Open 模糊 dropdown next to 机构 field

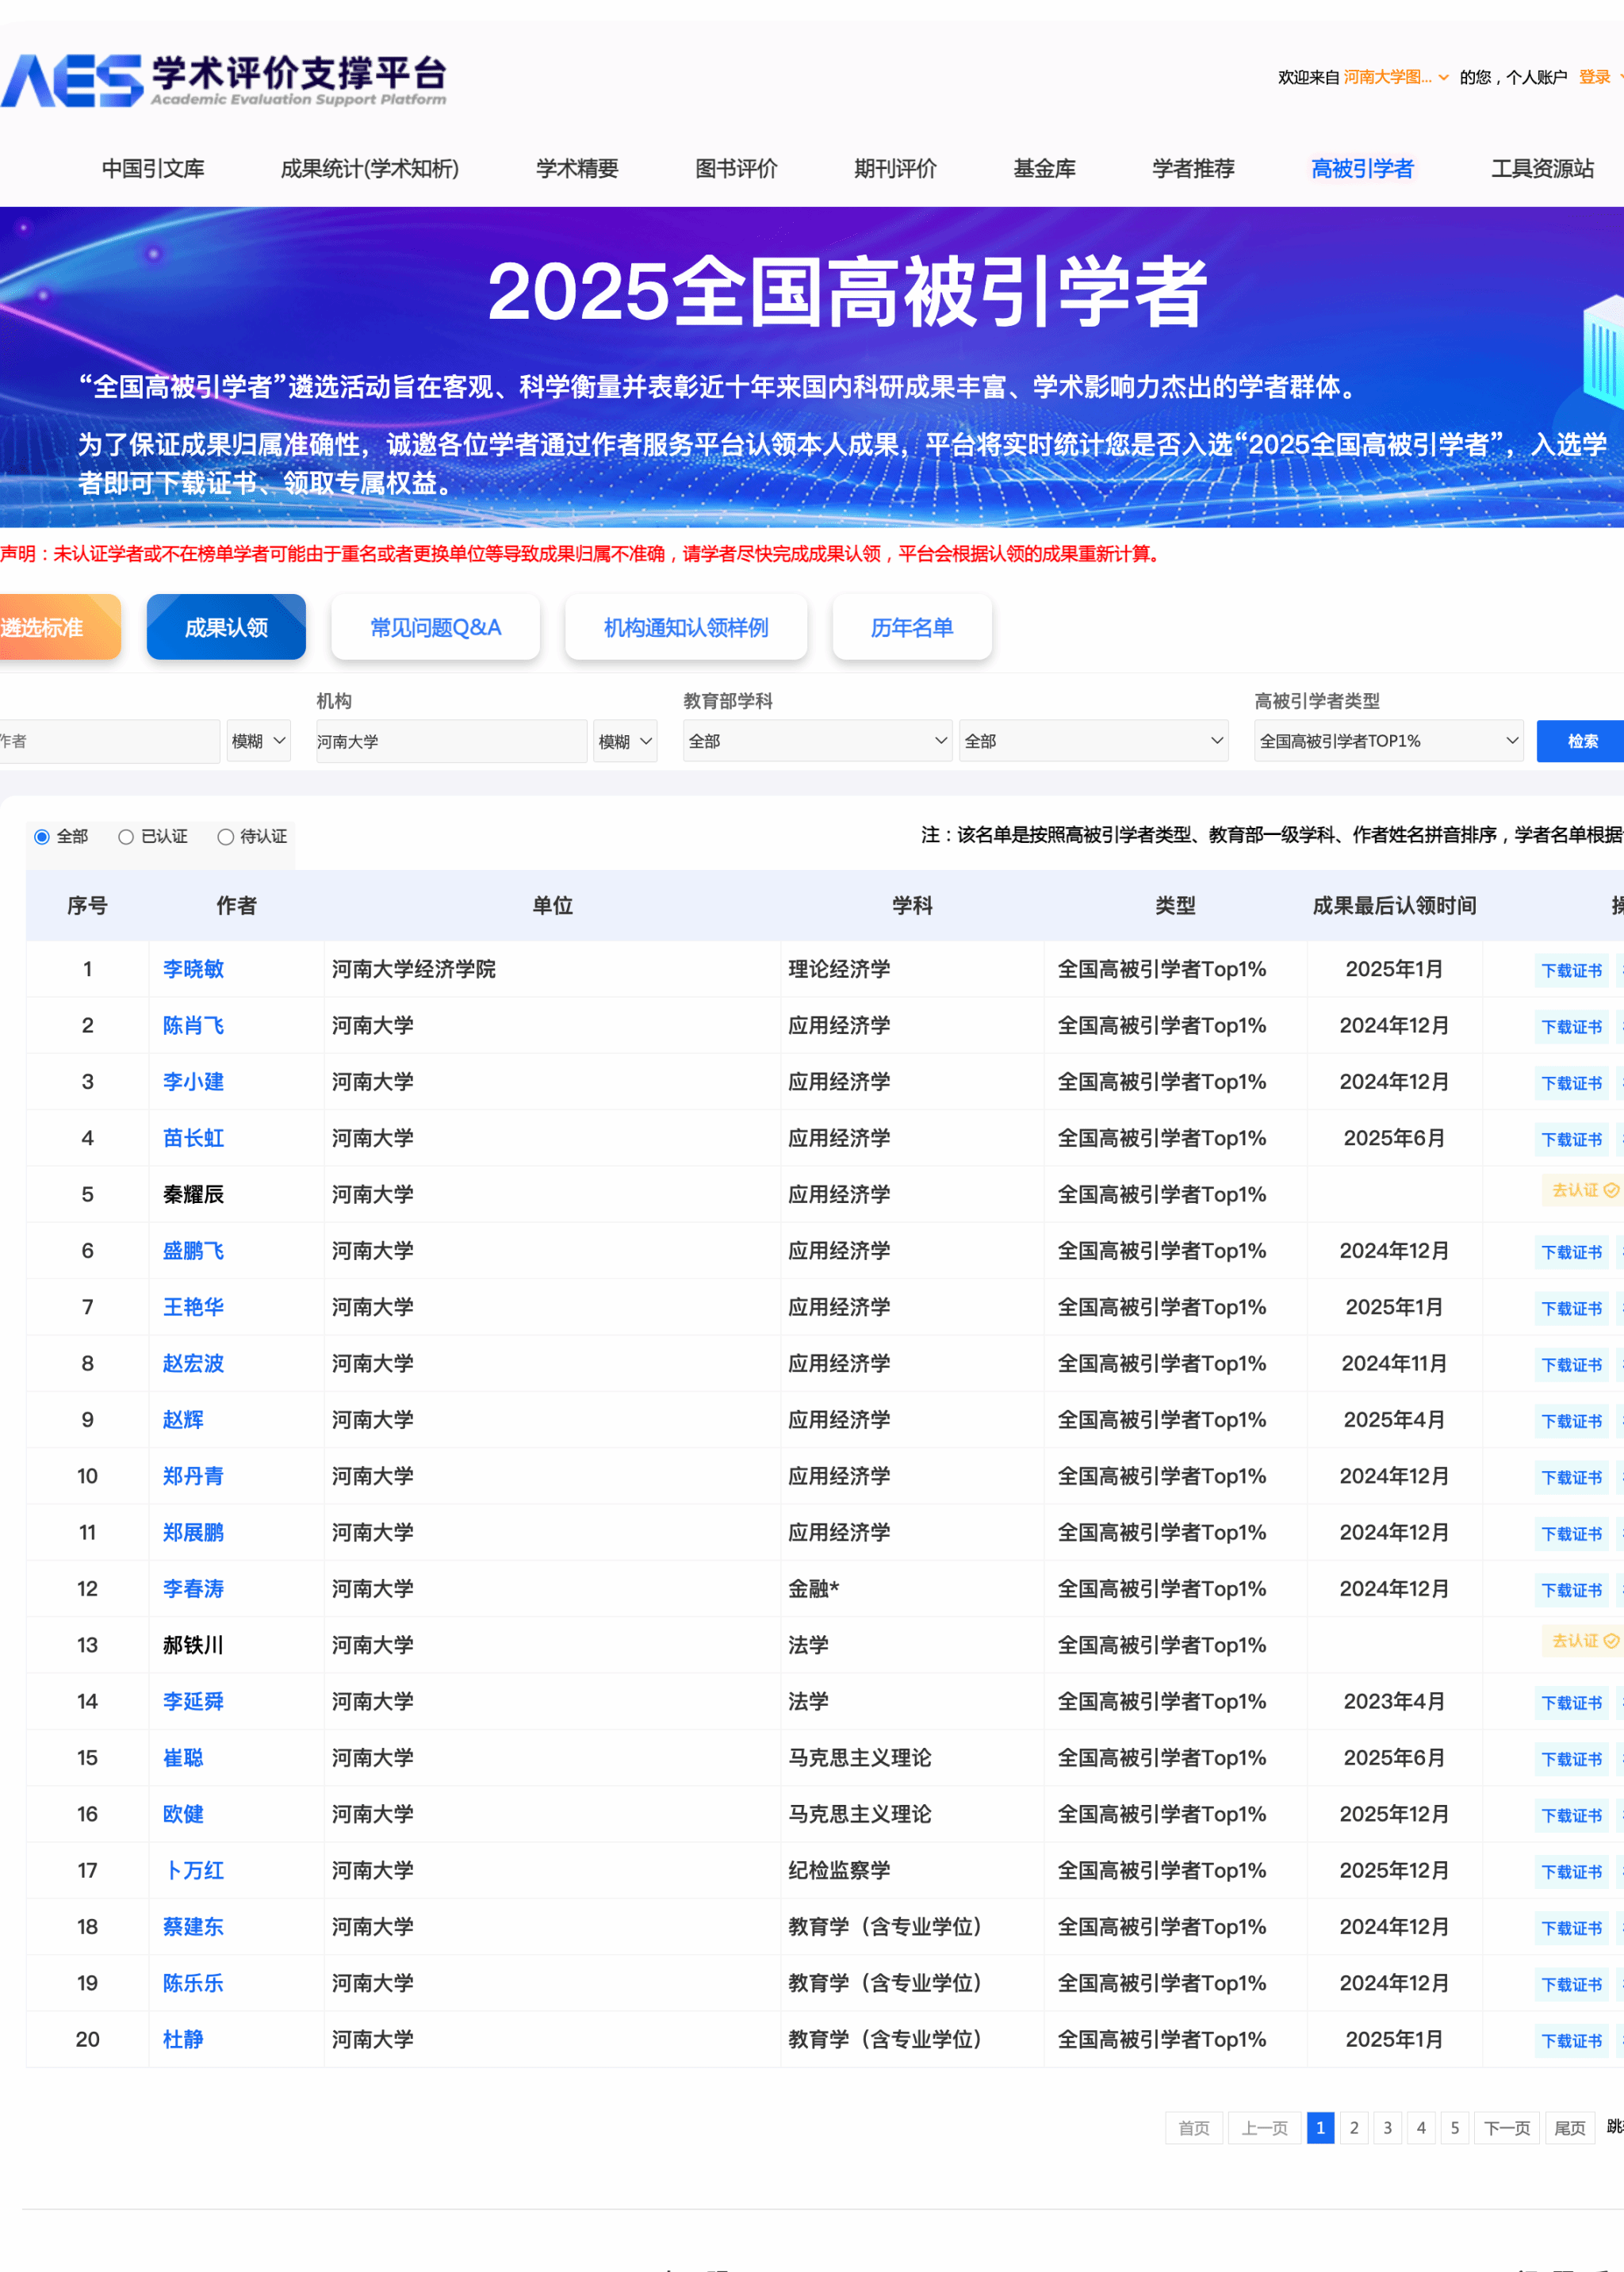tap(624, 741)
